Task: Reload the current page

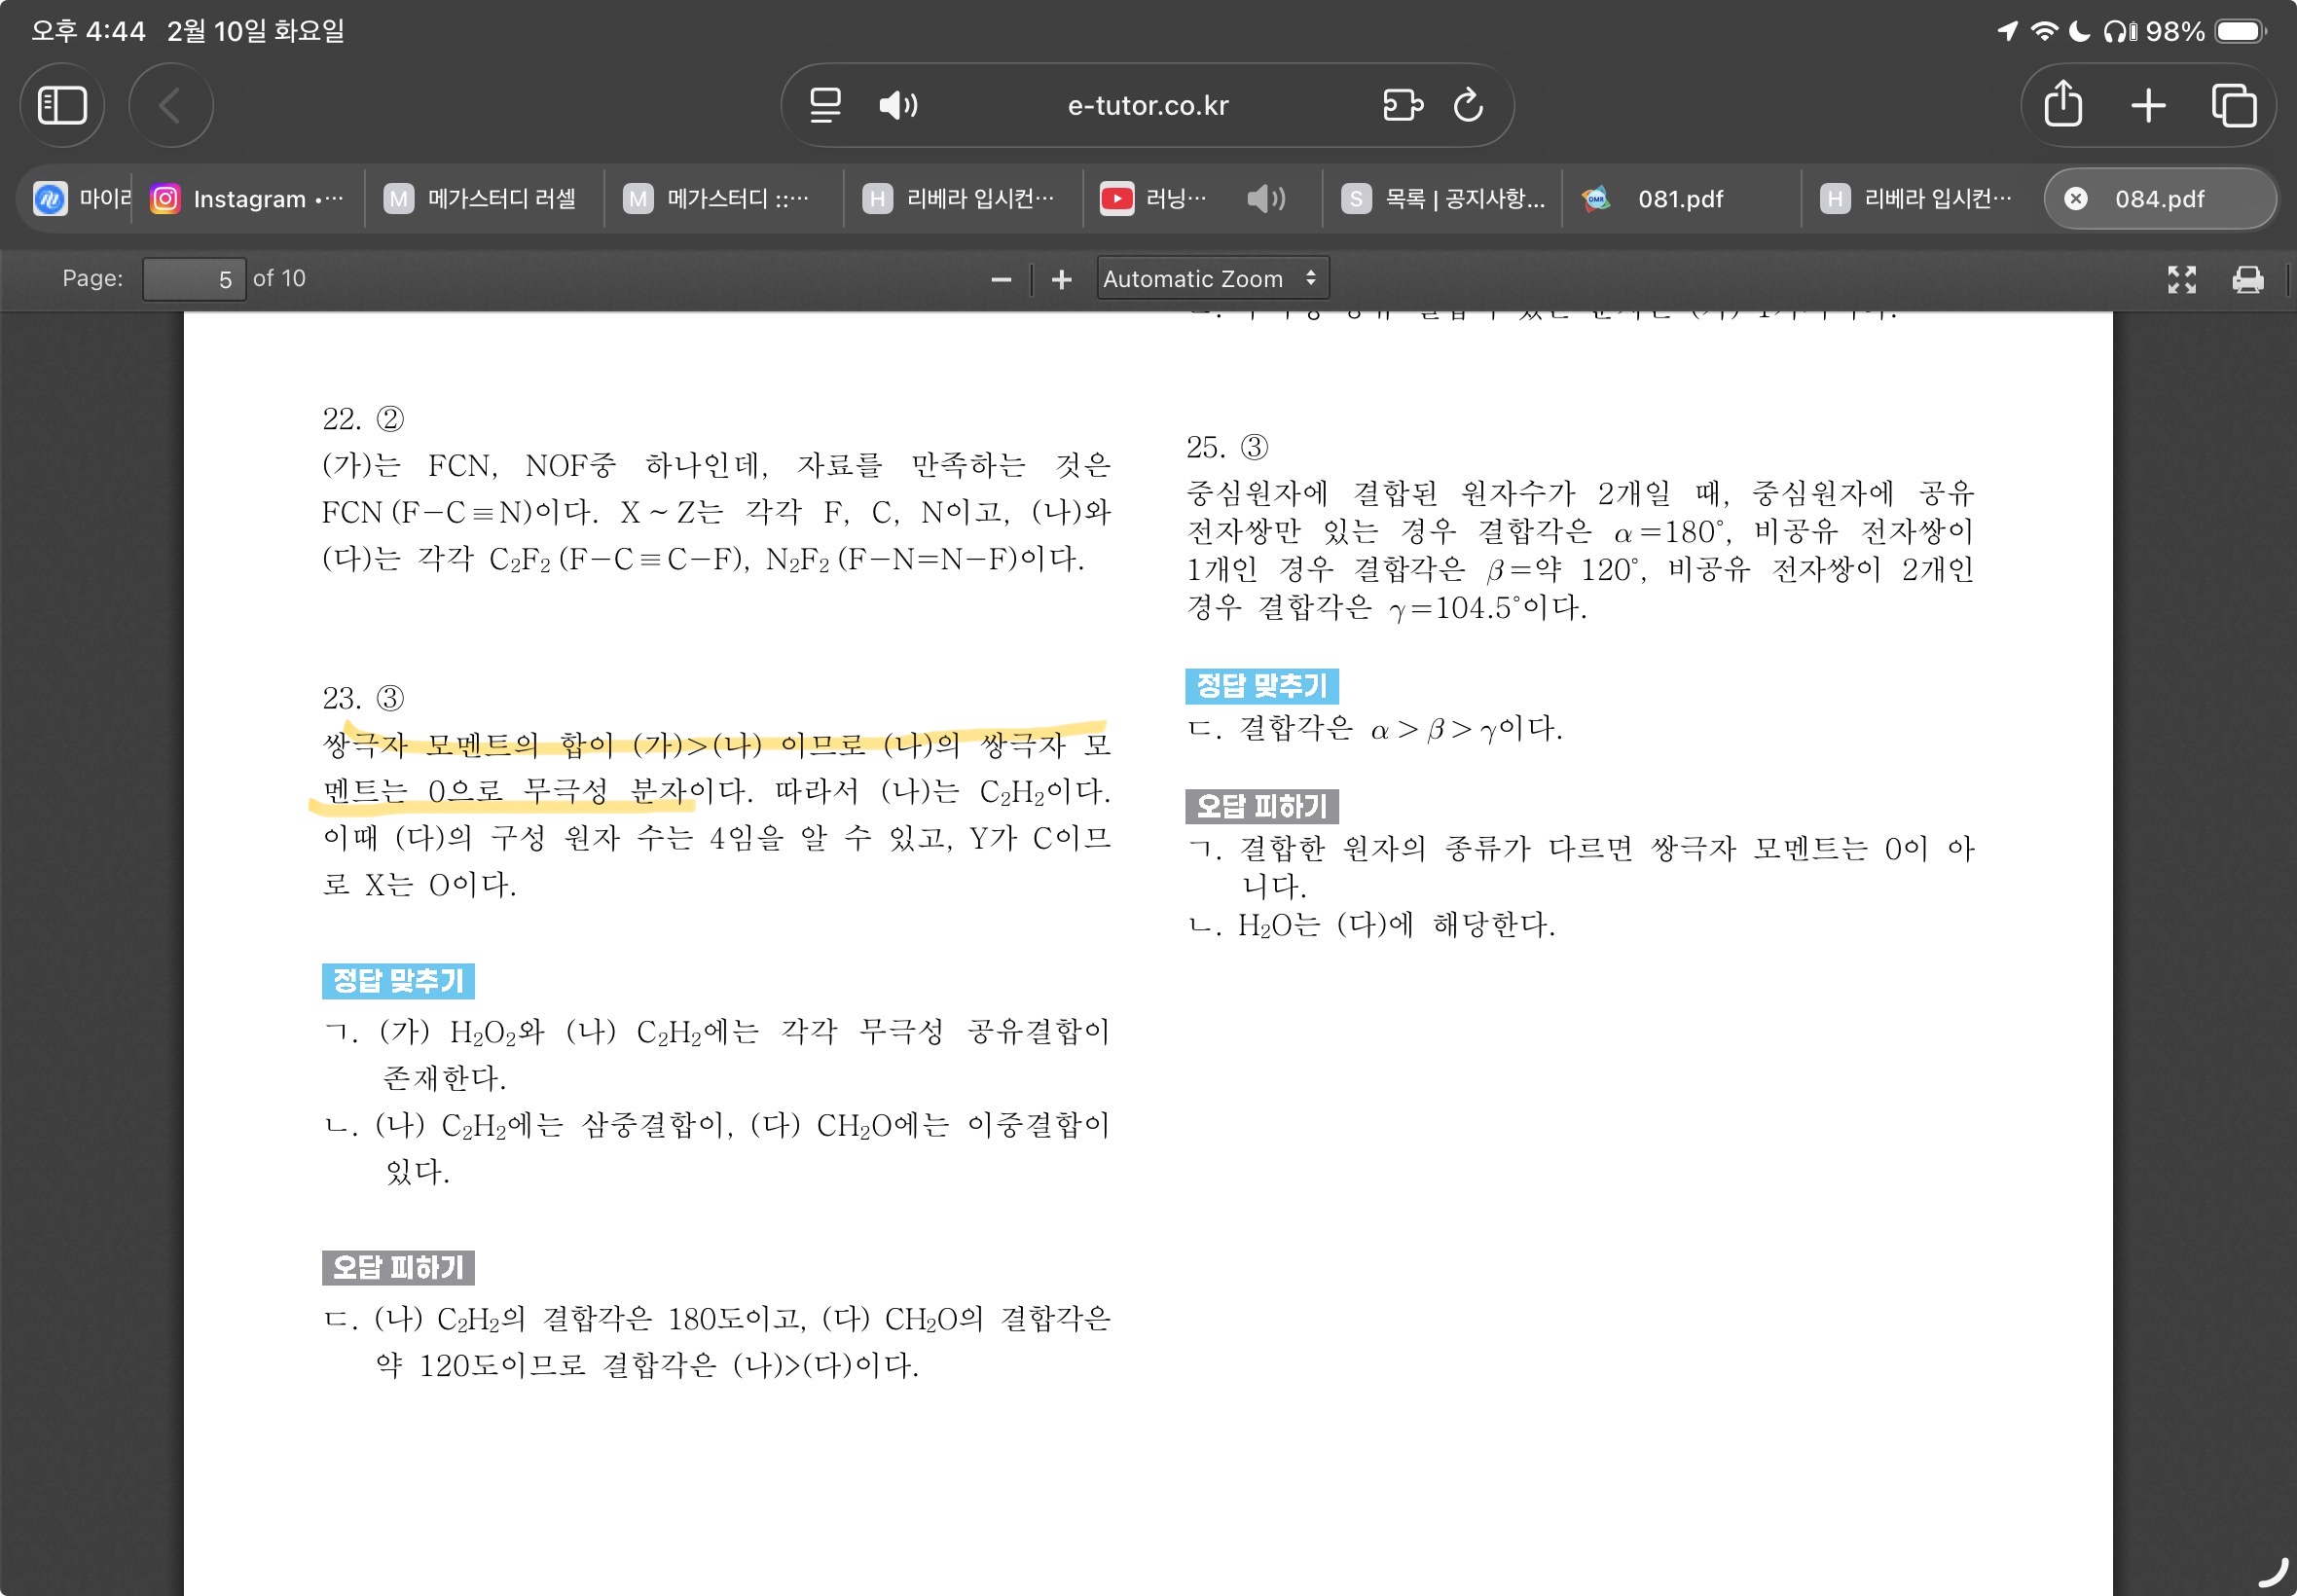Action: pos(1468,105)
